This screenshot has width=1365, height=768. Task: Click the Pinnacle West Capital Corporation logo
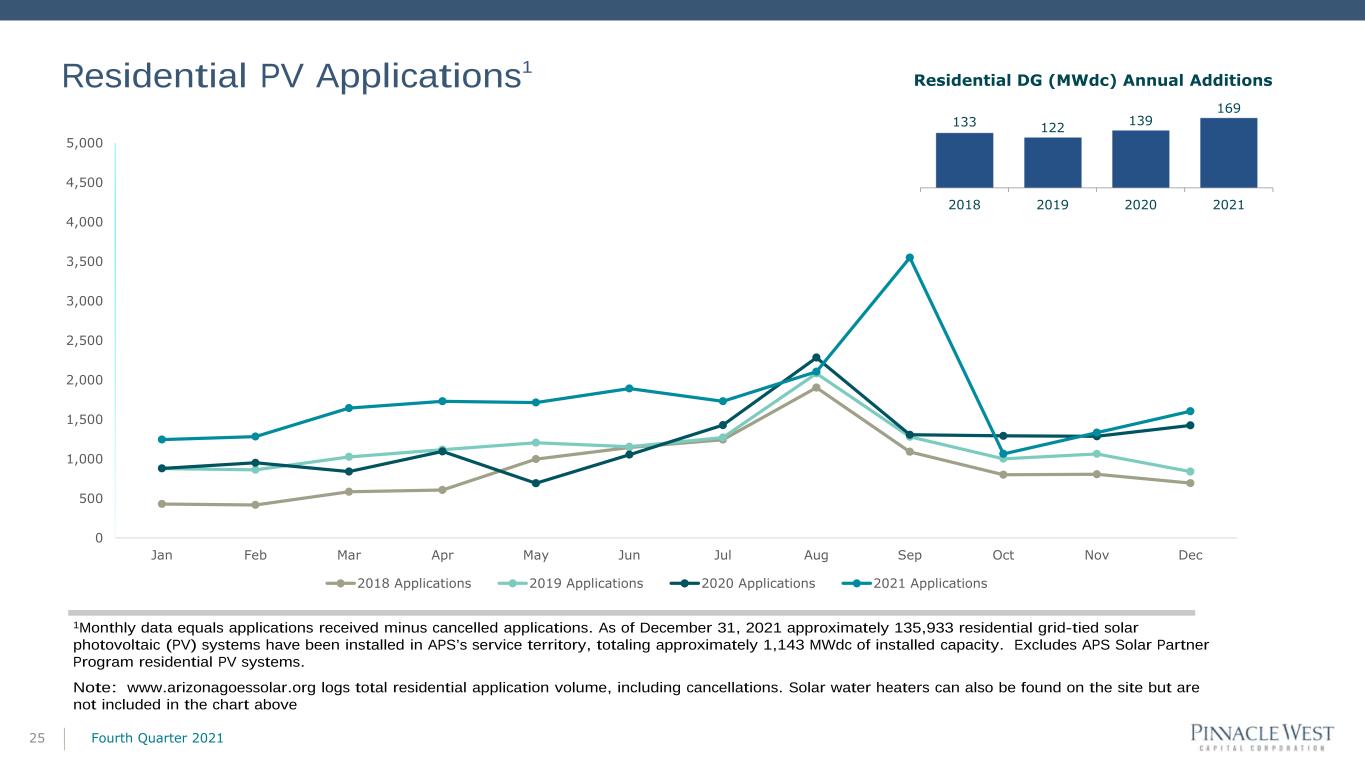(1263, 736)
